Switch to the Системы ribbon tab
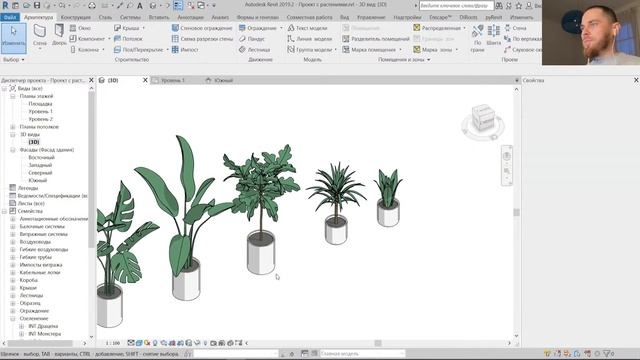The width and height of the screenshot is (640, 360). pos(130,18)
